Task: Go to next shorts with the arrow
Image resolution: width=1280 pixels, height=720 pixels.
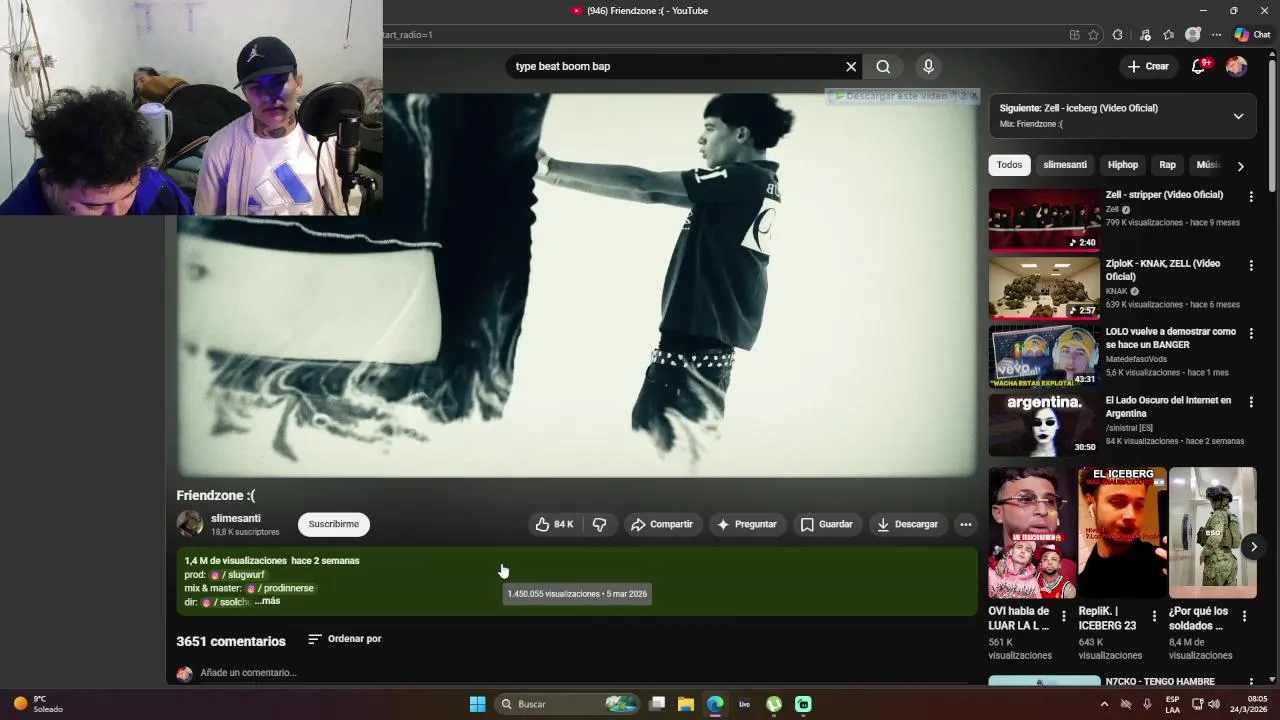Action: pyautogui.click(x=1253, y=546)
